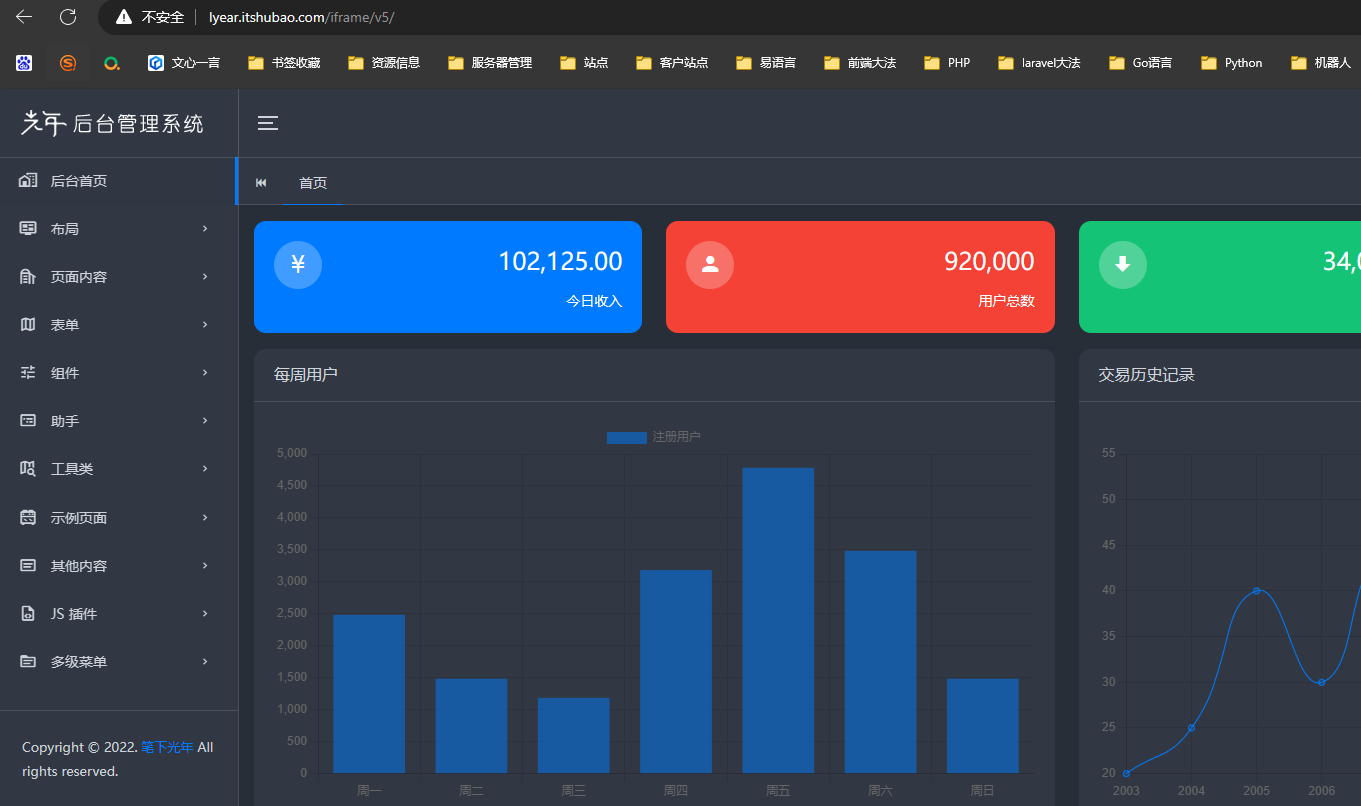This screenshot has height=806, width=1361.
Task: Click the 后台首页 home icon
Action: tap(28, 180)
